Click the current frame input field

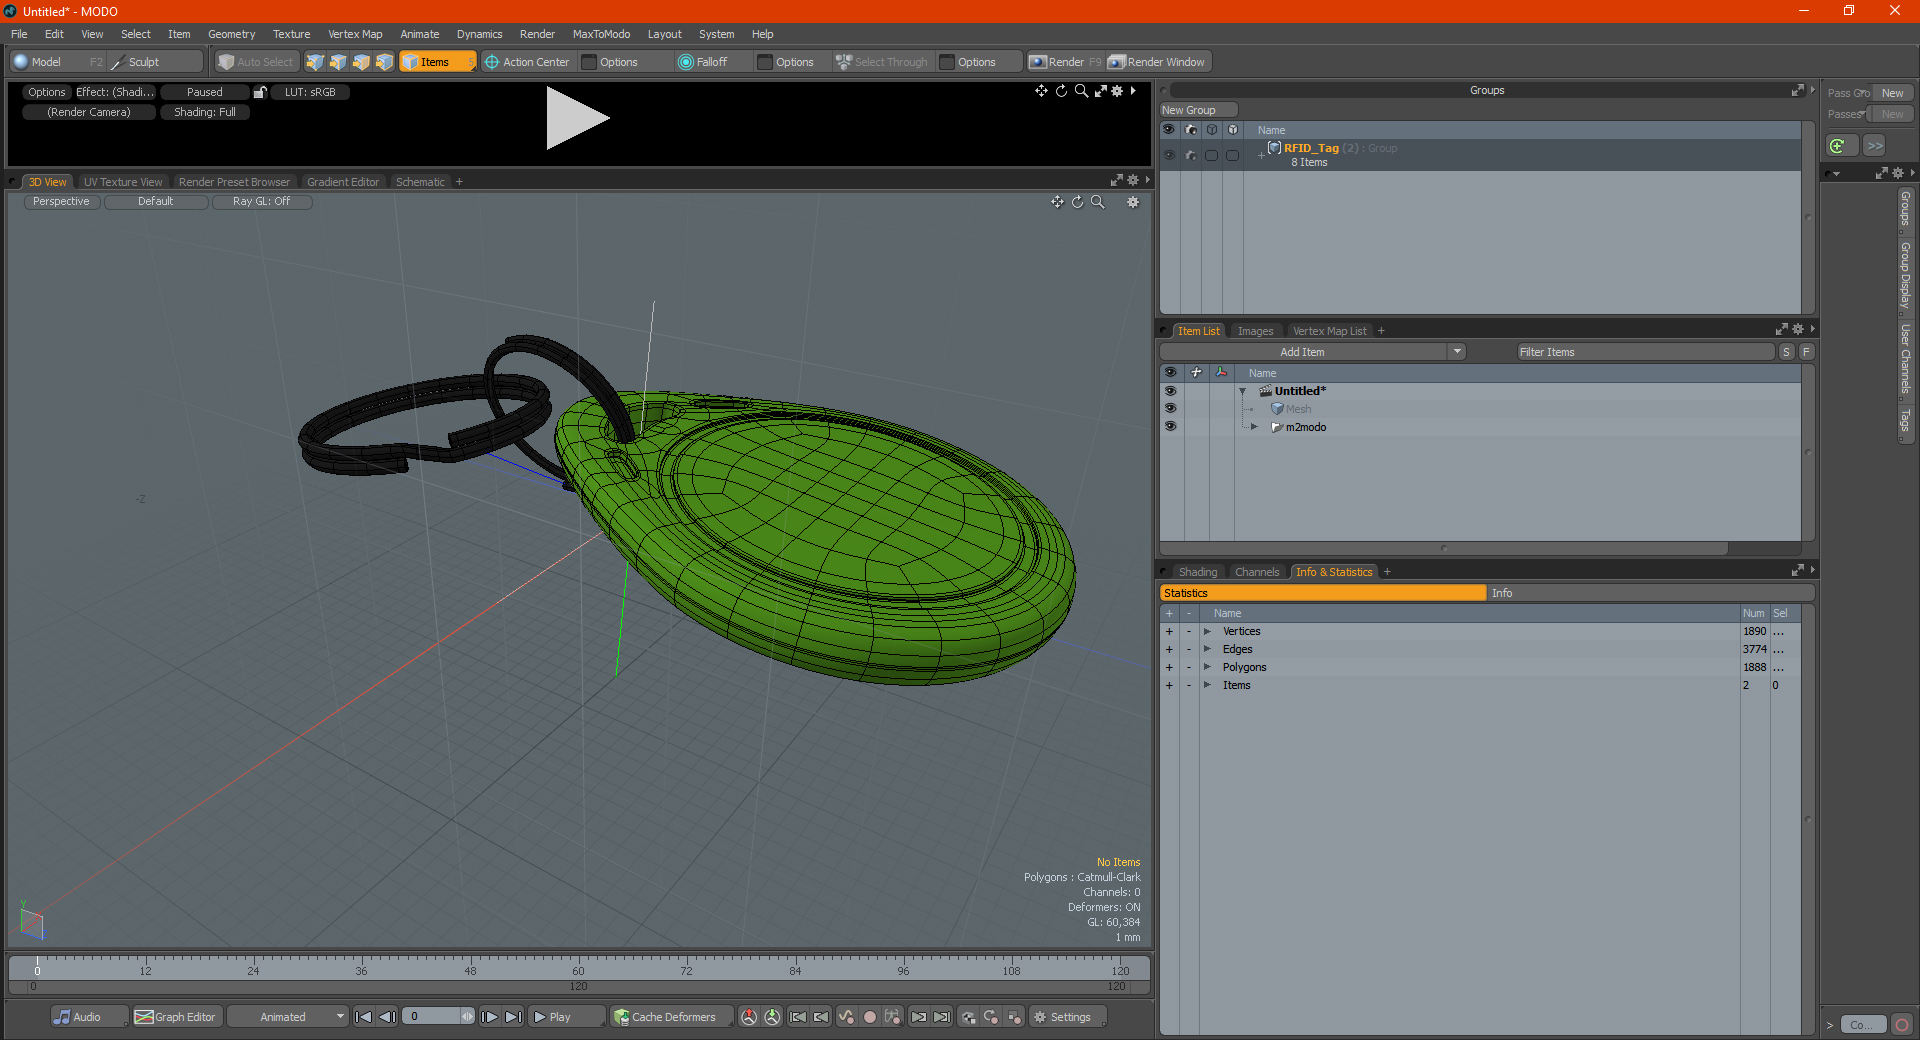click(x=432, y=1017)
